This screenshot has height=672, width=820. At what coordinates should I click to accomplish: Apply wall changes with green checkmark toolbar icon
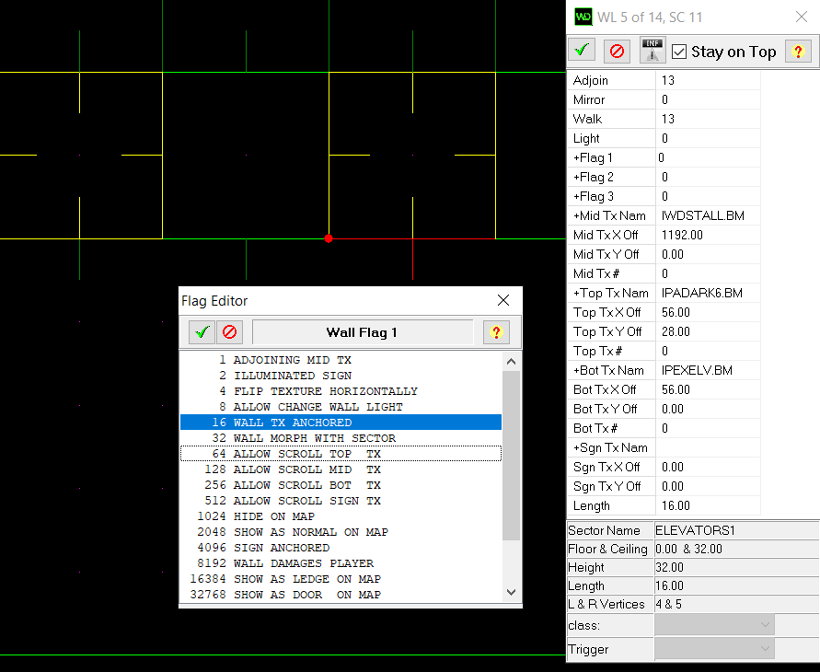click(x=581, y=50)
